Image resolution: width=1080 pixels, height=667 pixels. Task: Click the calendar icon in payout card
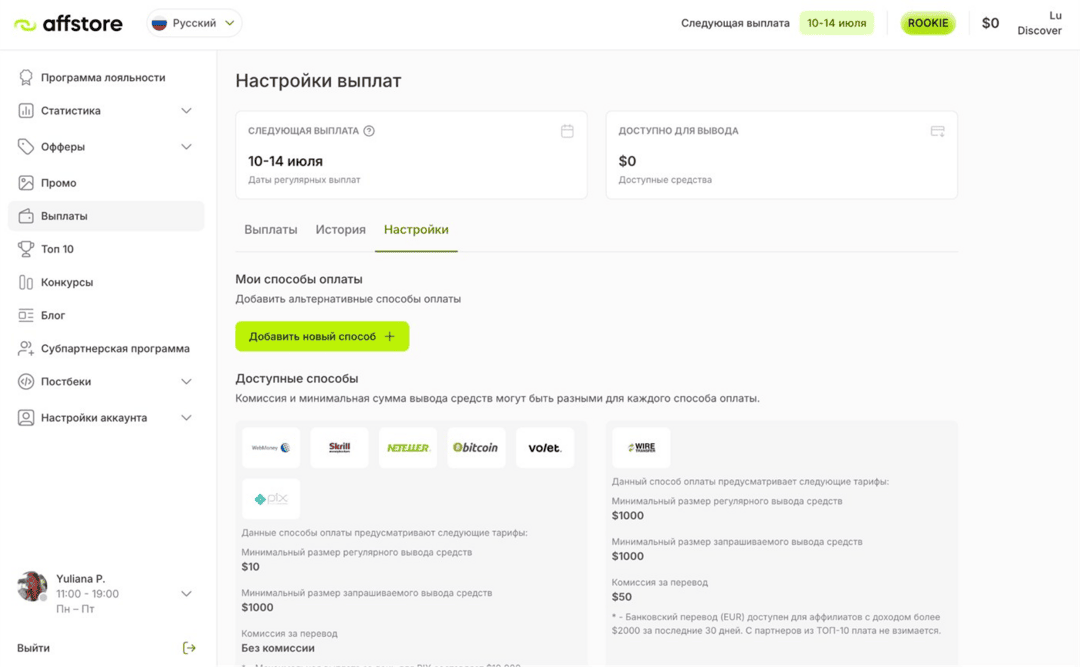click(x=567, y=131)
